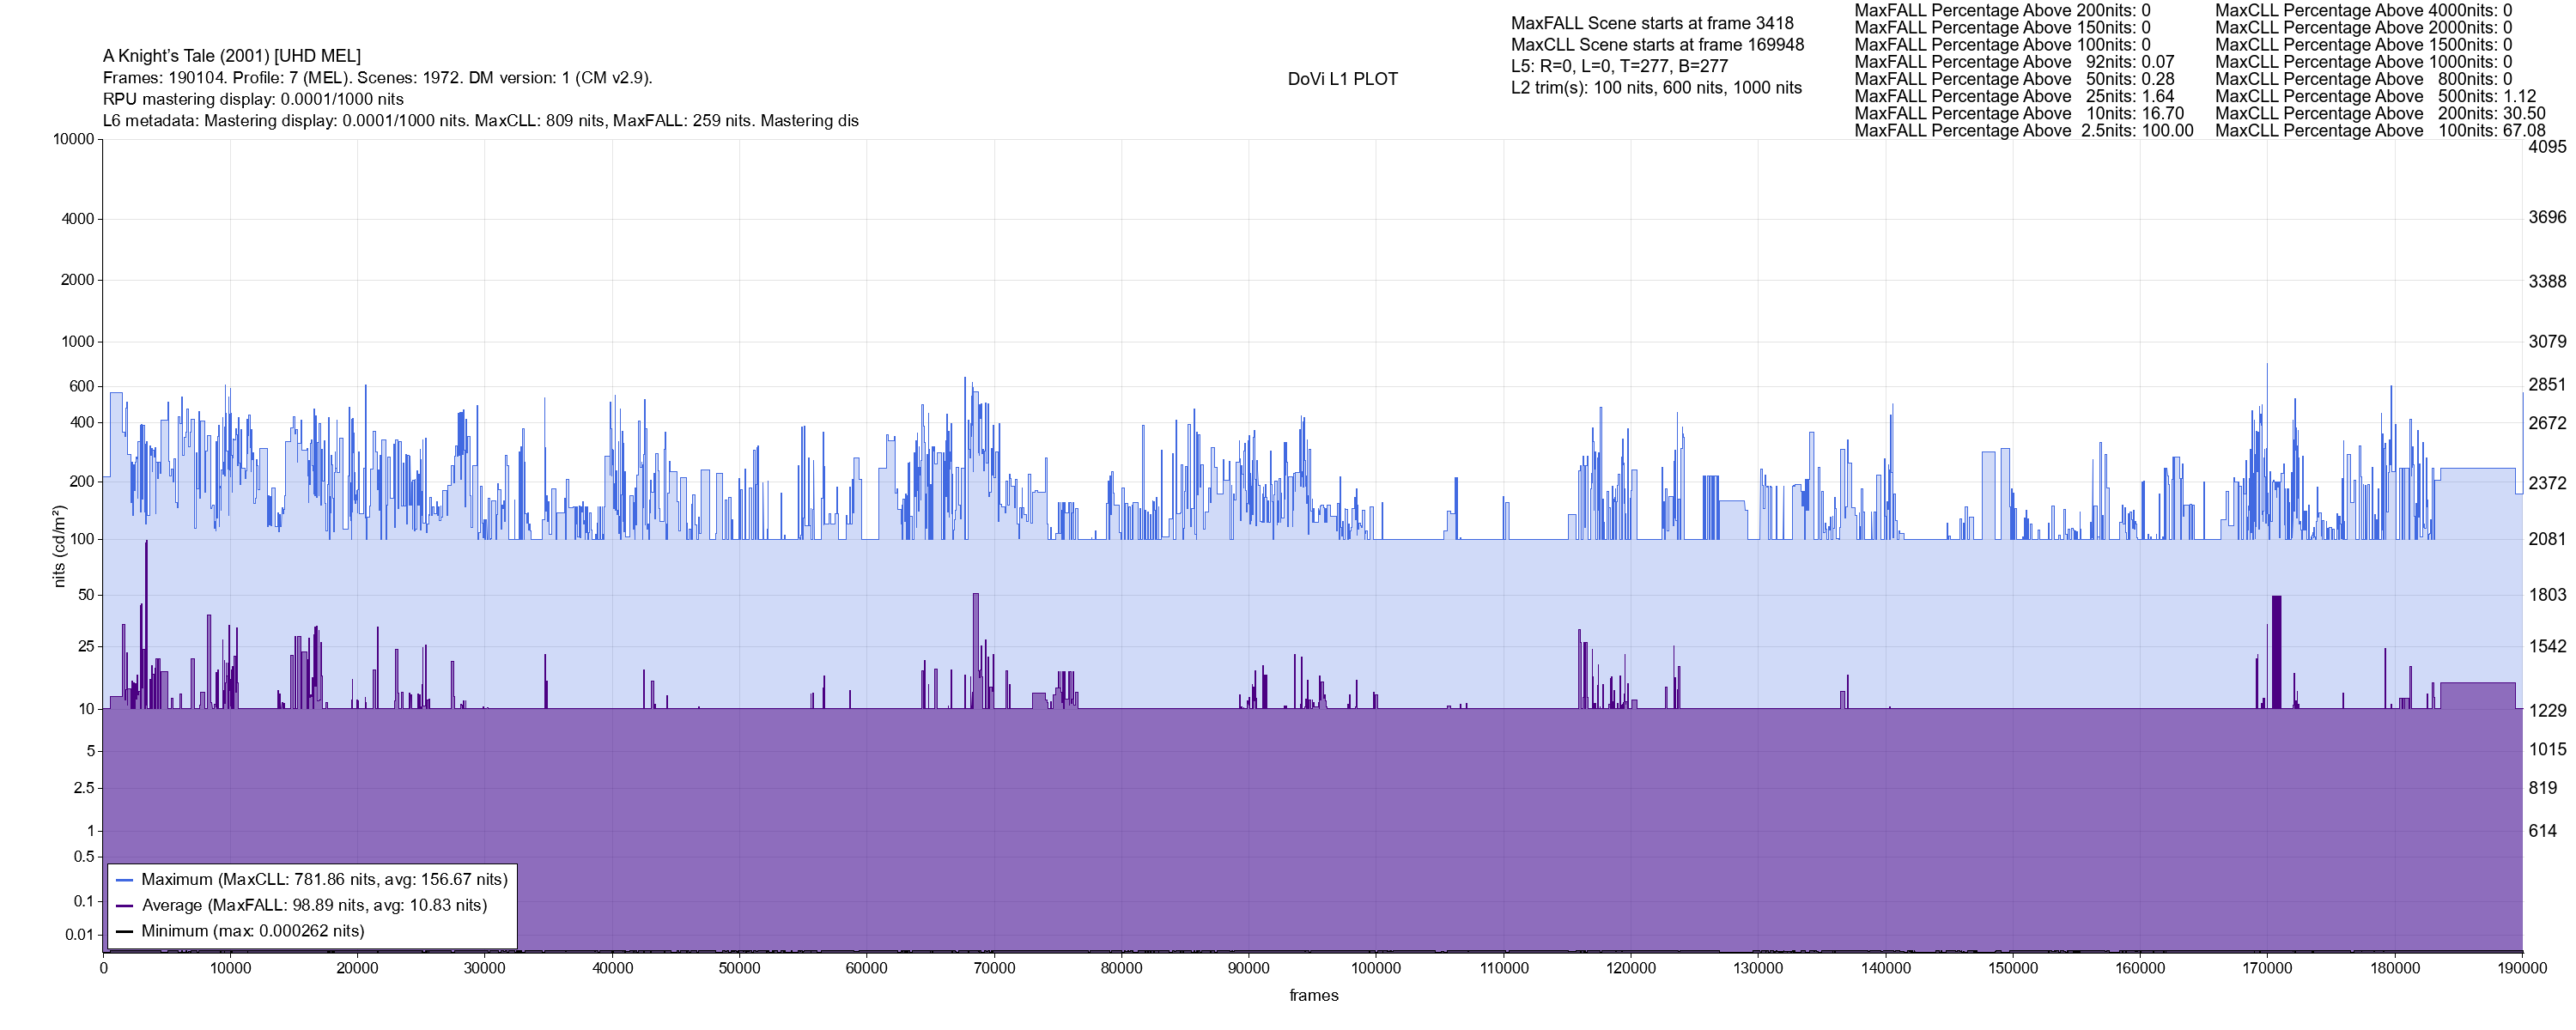2576x1030 pixels.
Task: Click the A Knight's Tale title line
Action: pyautogui.click(x=232, y=56)
